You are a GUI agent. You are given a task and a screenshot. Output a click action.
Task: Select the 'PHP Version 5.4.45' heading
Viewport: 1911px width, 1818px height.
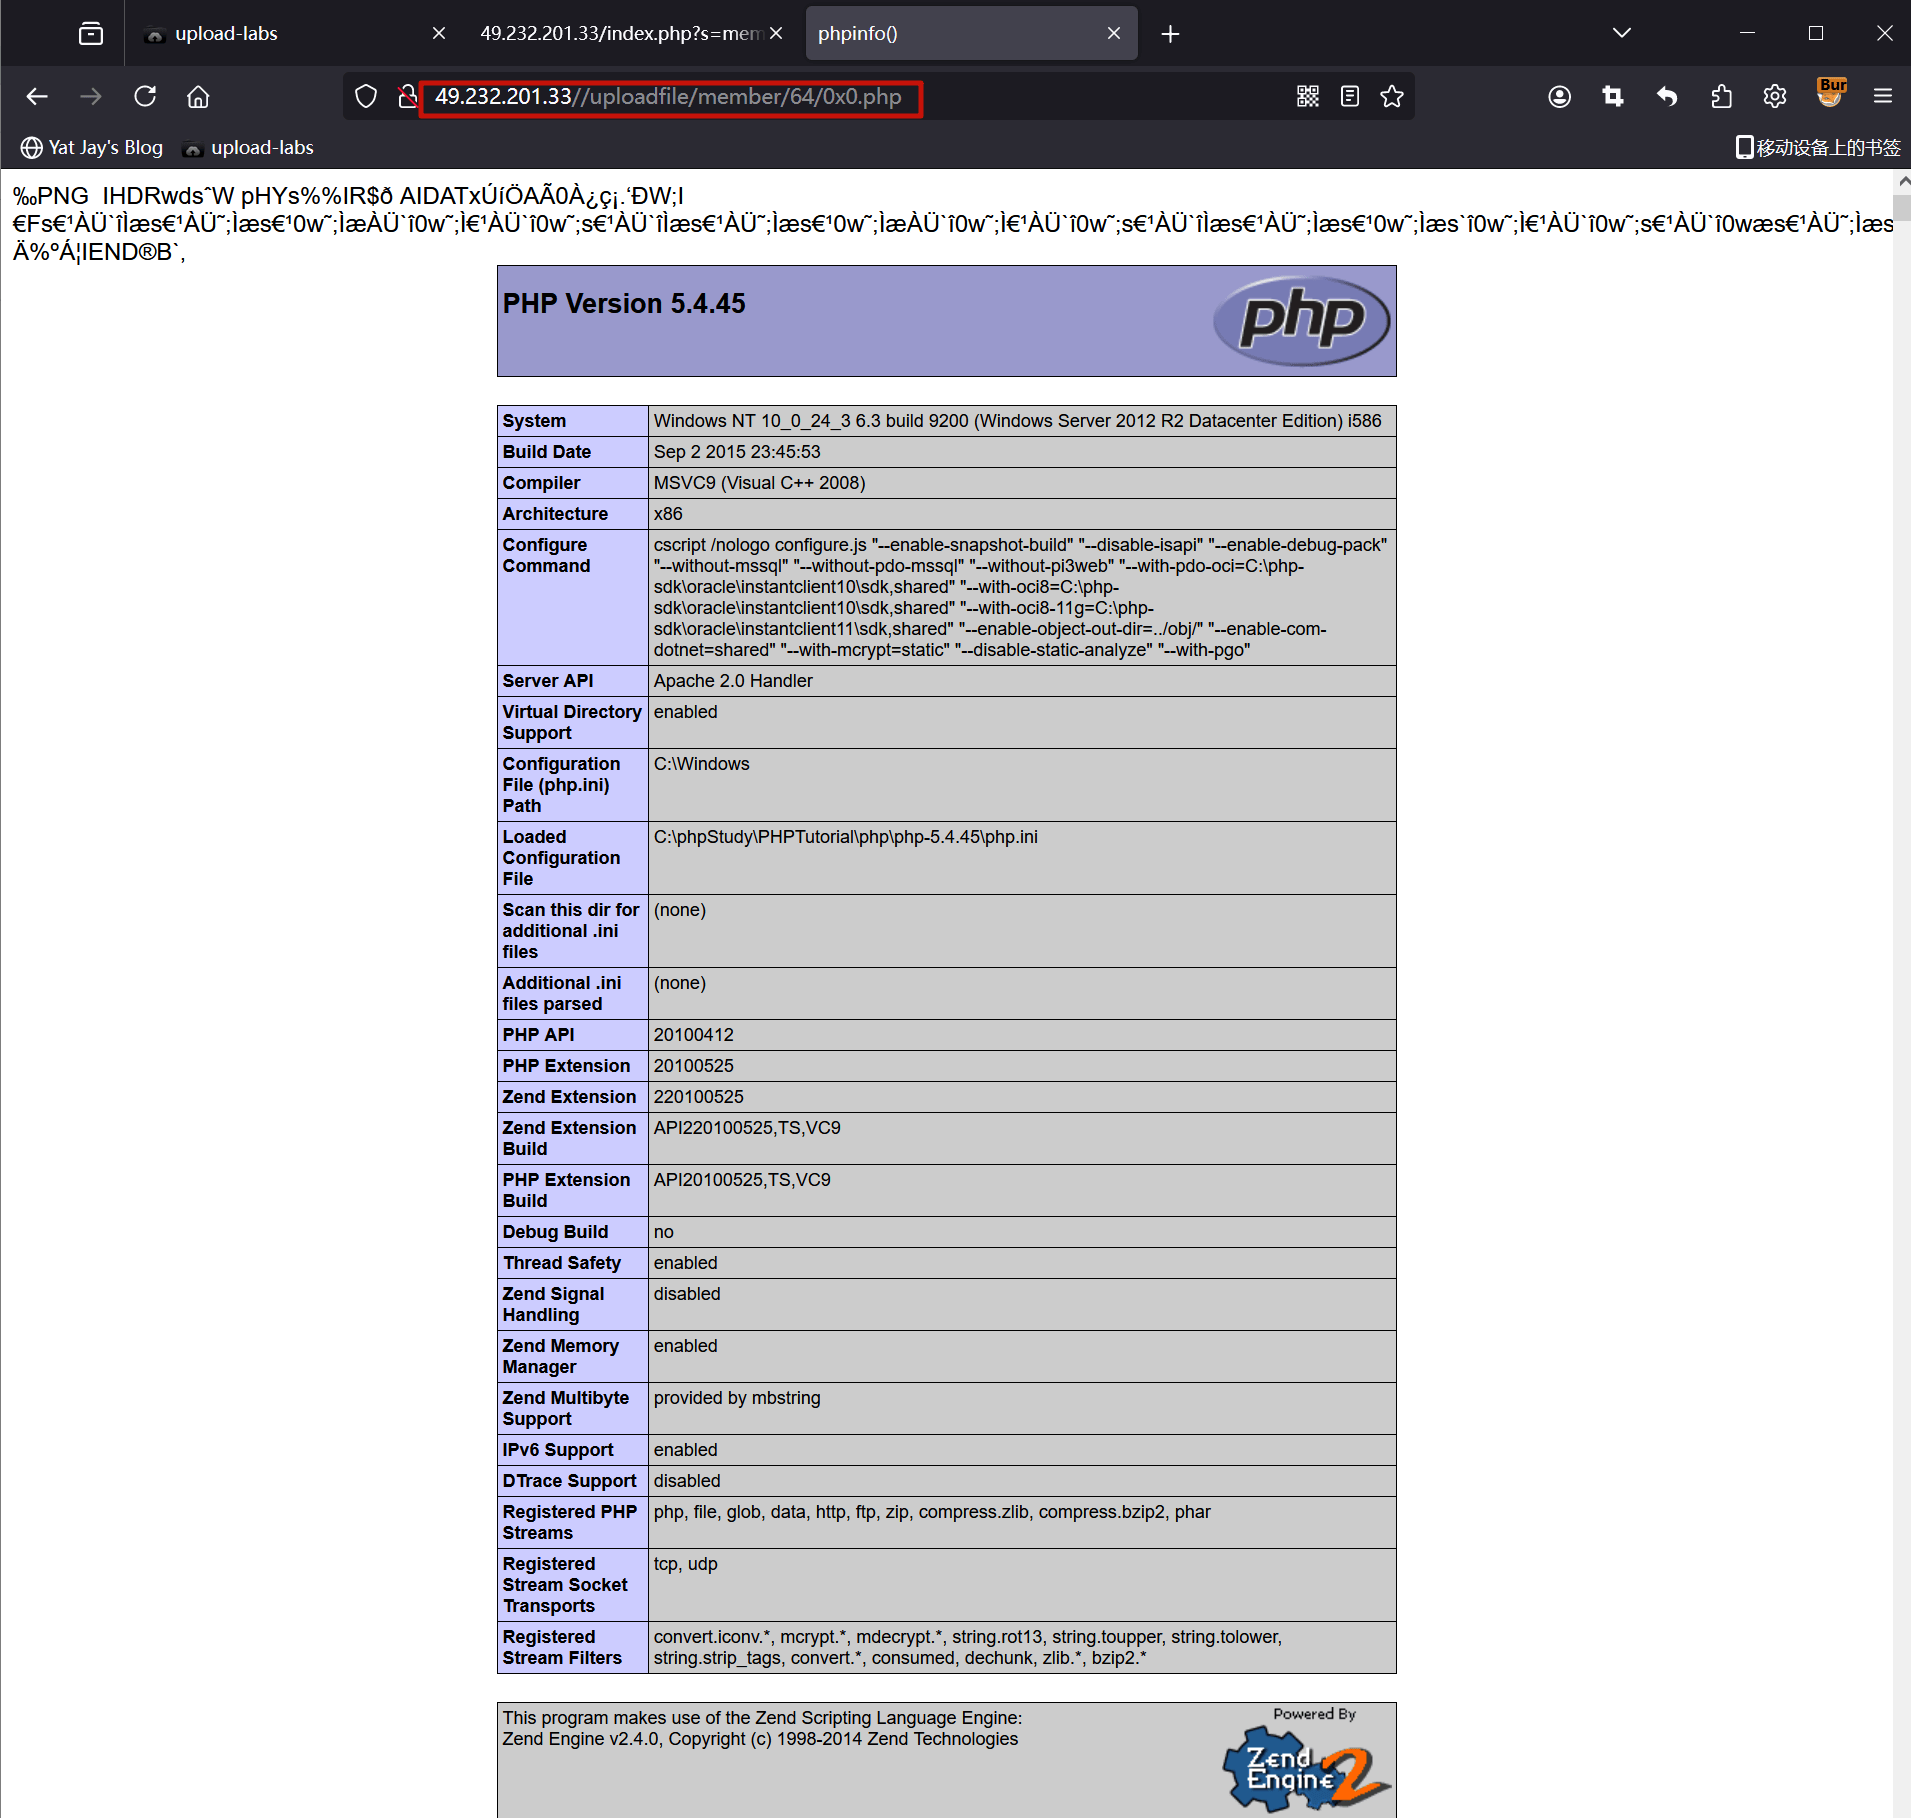click(x=624, y=304)
